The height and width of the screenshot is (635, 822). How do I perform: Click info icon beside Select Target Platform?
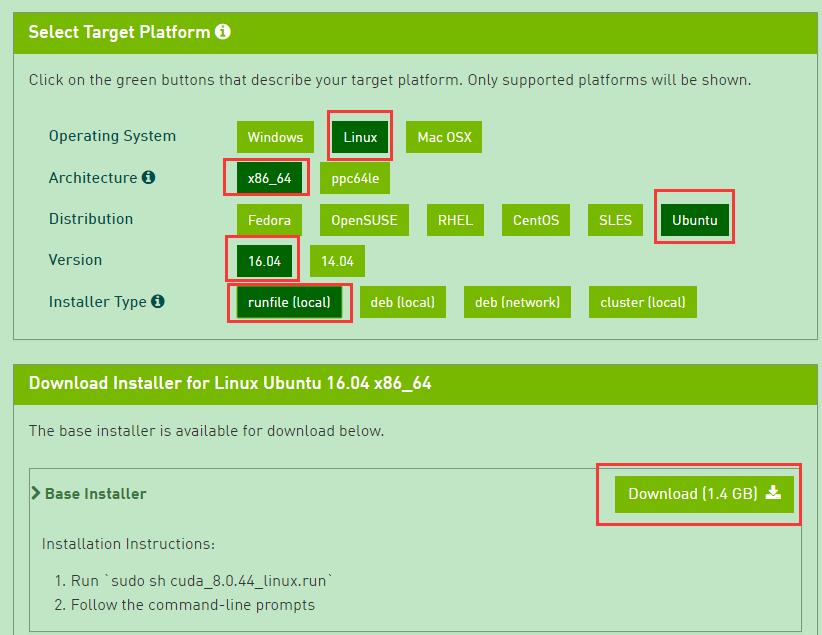(223, 32)
